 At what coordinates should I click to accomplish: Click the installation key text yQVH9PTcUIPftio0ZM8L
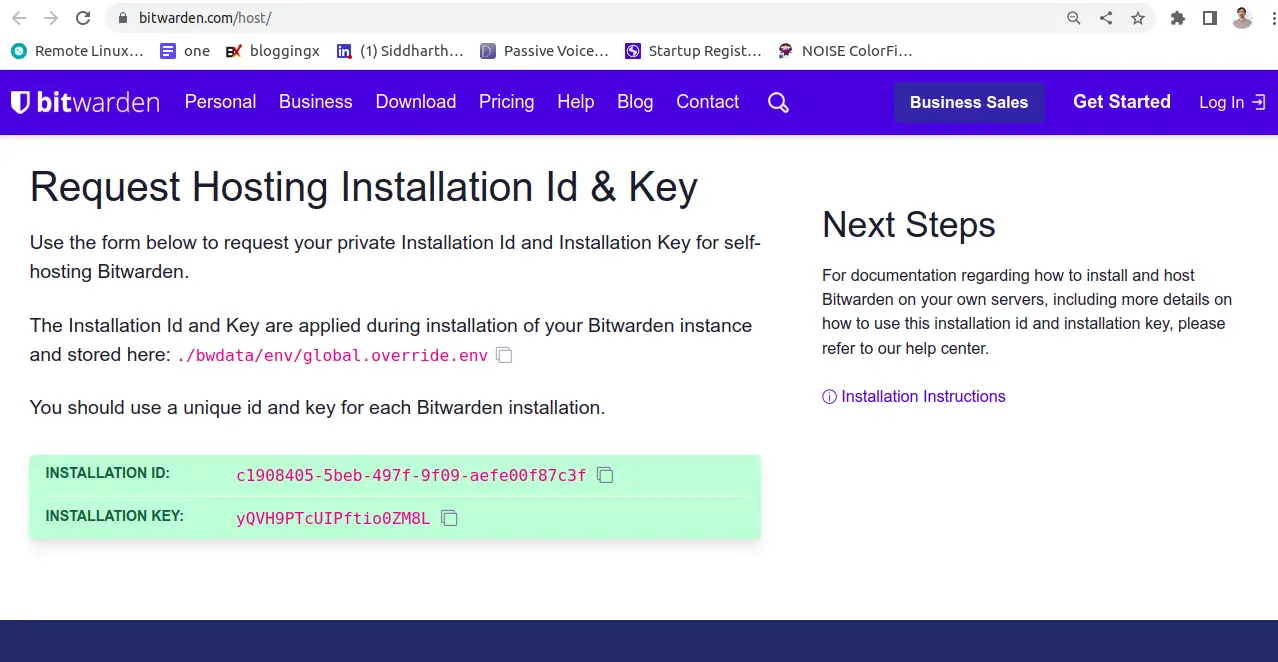(x=333, y=518)
